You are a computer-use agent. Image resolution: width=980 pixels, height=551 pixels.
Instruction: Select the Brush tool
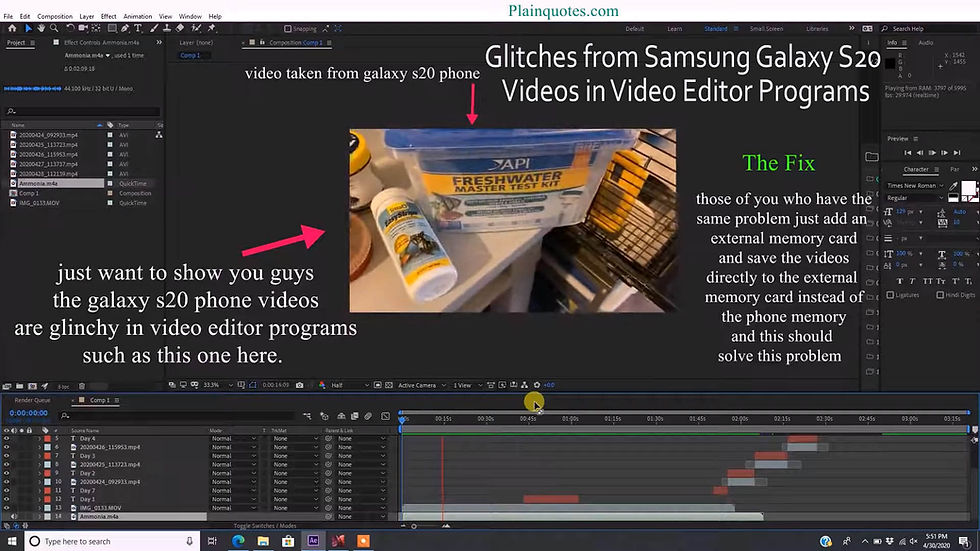point(154,28)
